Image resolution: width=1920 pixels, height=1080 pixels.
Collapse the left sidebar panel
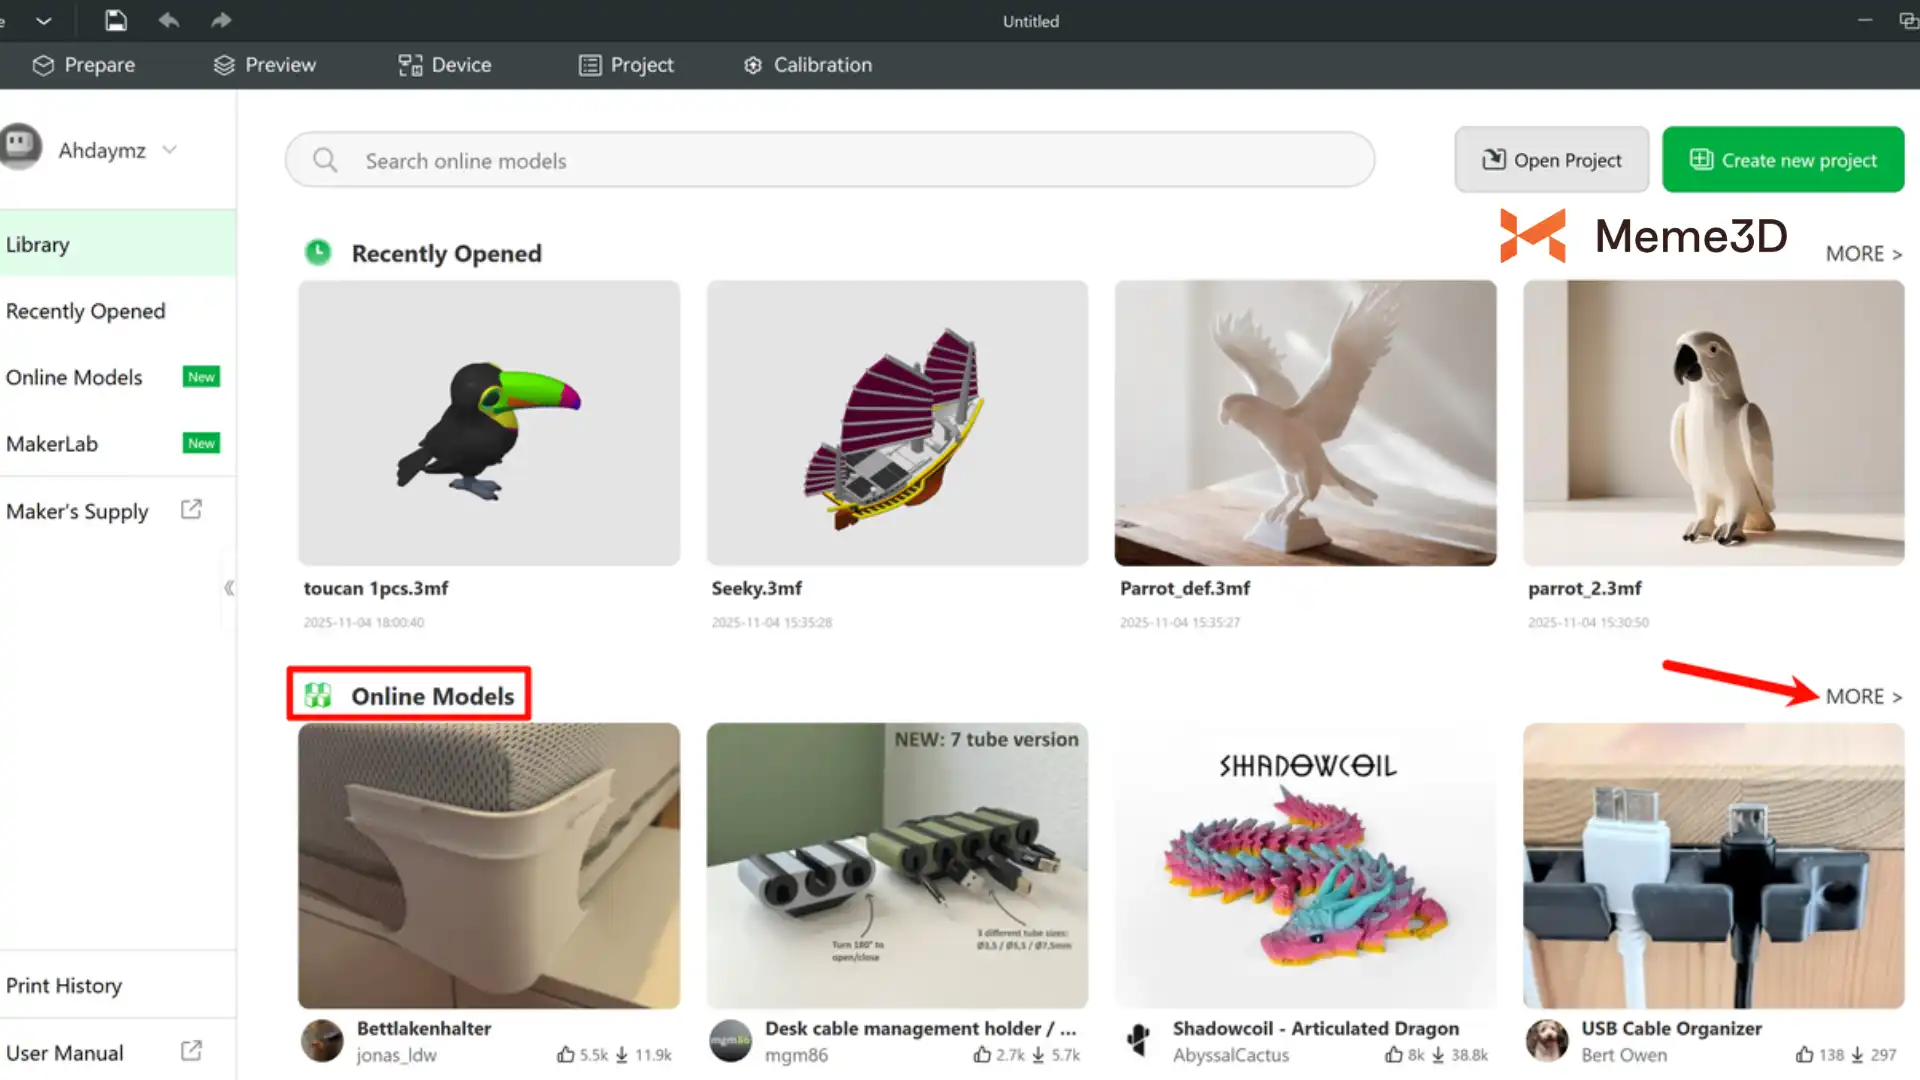[x=229, y=588]
